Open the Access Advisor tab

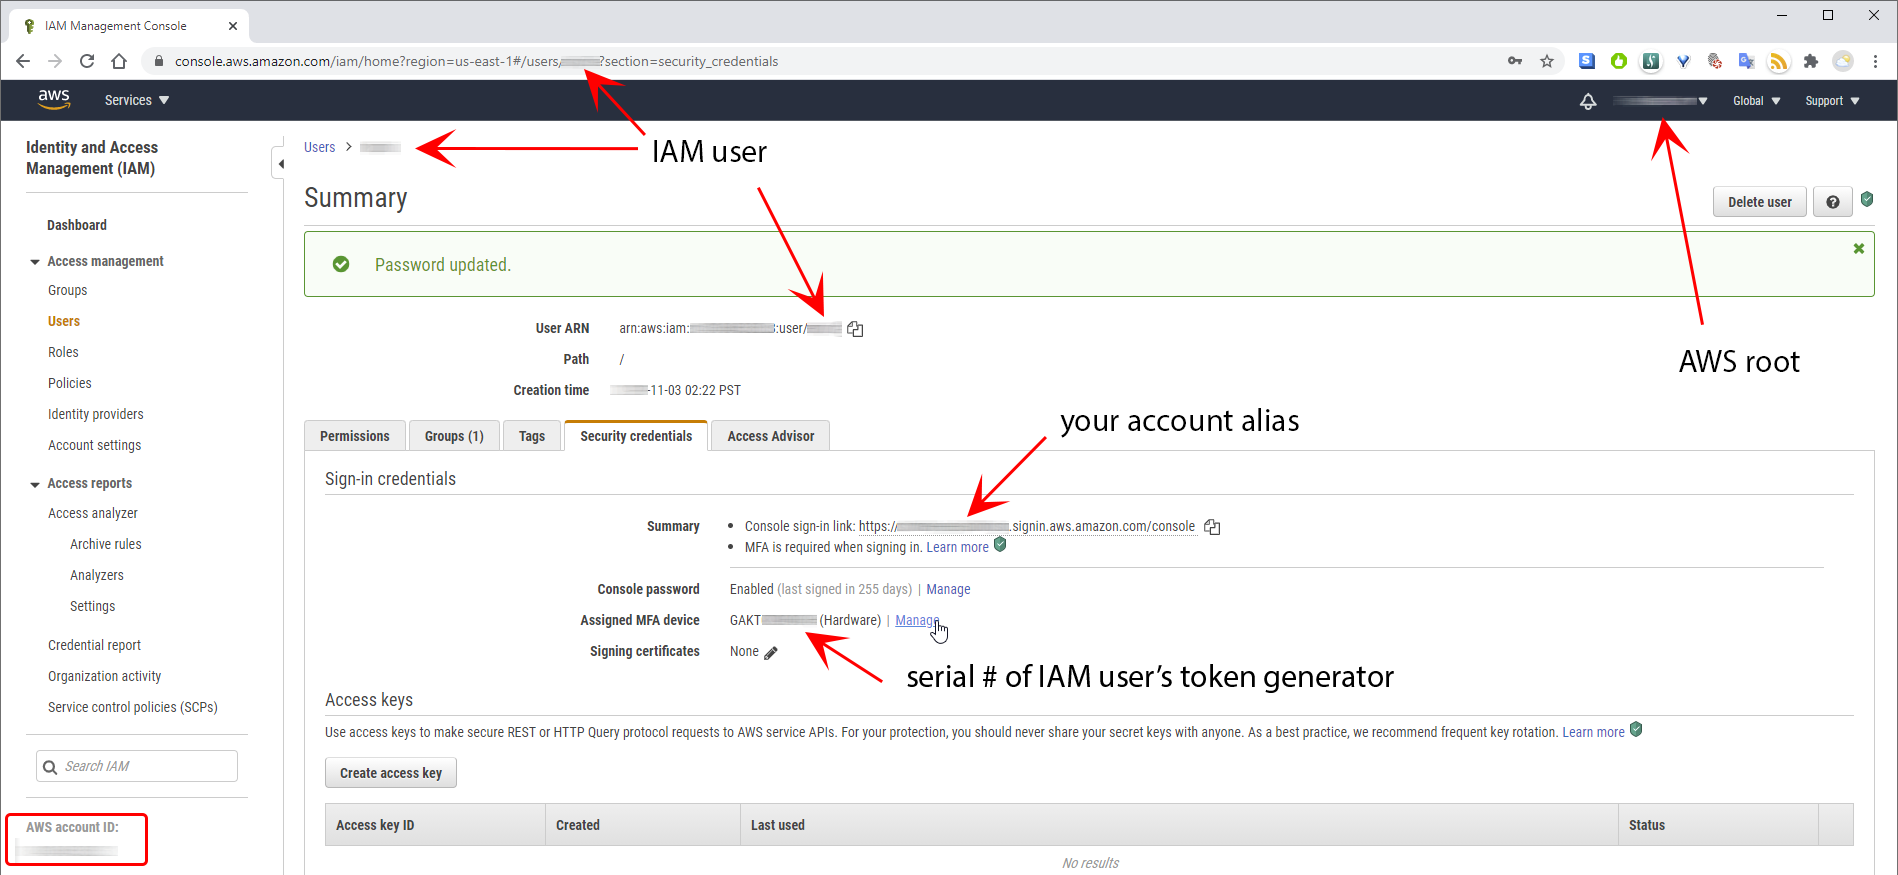[x=770, y=436]
